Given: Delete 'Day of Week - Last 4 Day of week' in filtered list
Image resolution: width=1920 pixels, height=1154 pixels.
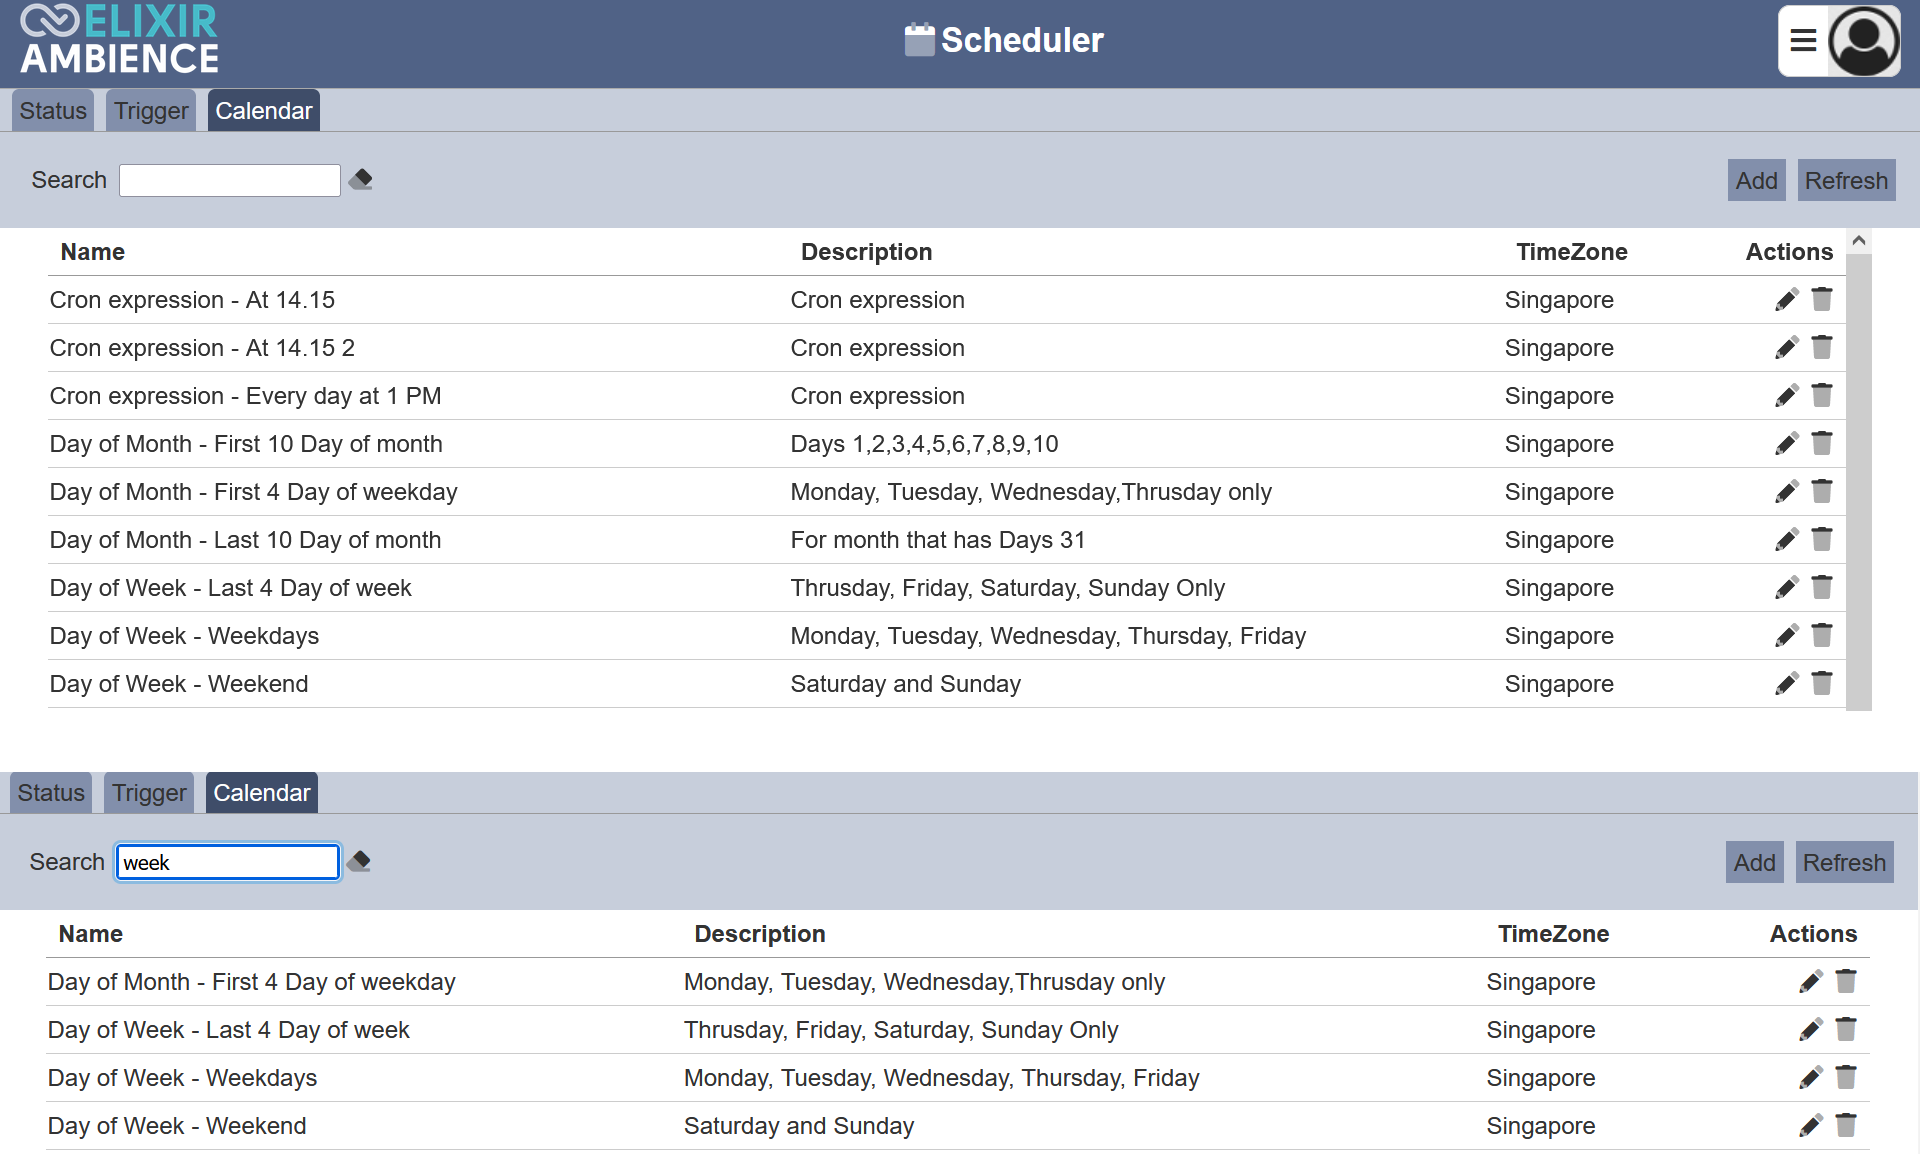Looking at the screenshot, I should (x=1846, y=1029).
